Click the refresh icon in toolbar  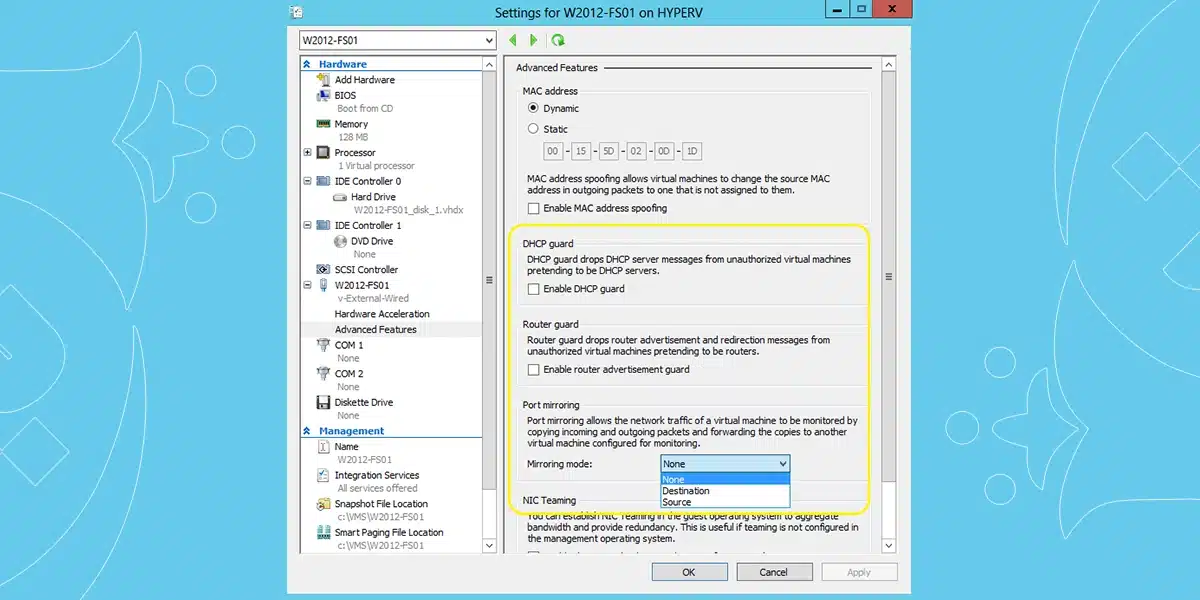tap(558, 40)
